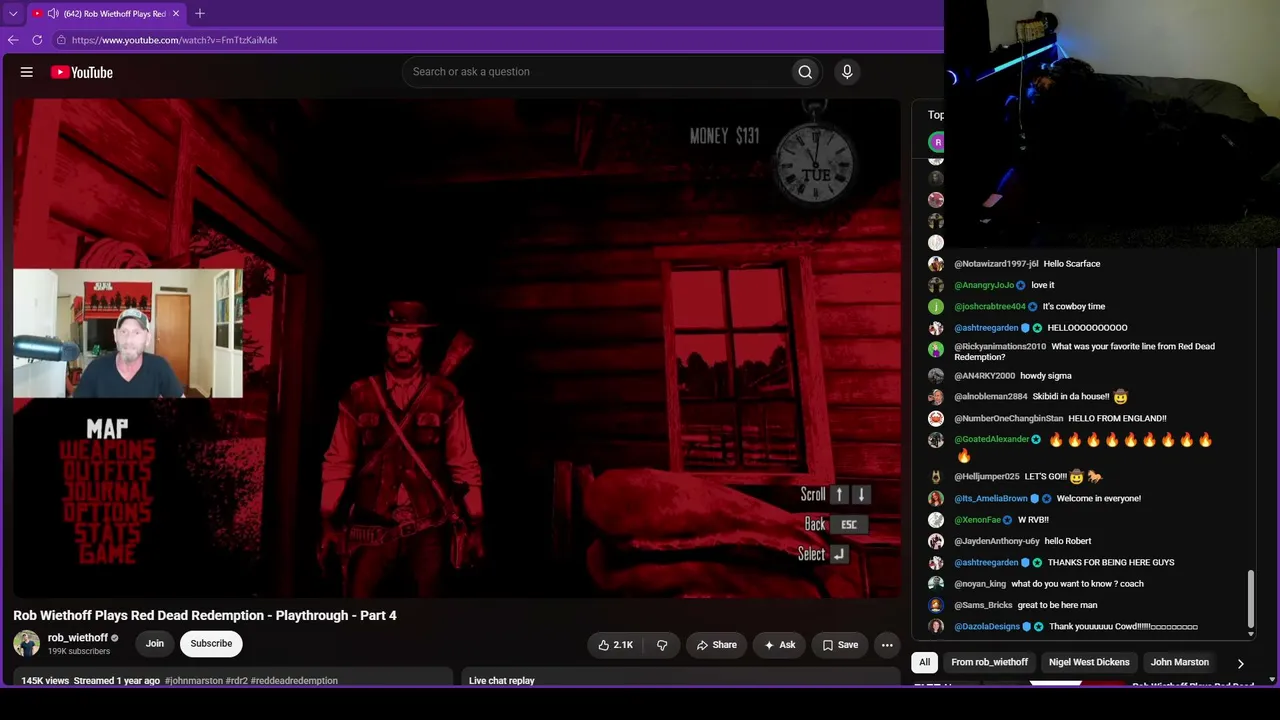Viewport: 1280px width, 720px height.
Task: Open avatar of @Helljumper025 in chat
Action: click(936, 477)
